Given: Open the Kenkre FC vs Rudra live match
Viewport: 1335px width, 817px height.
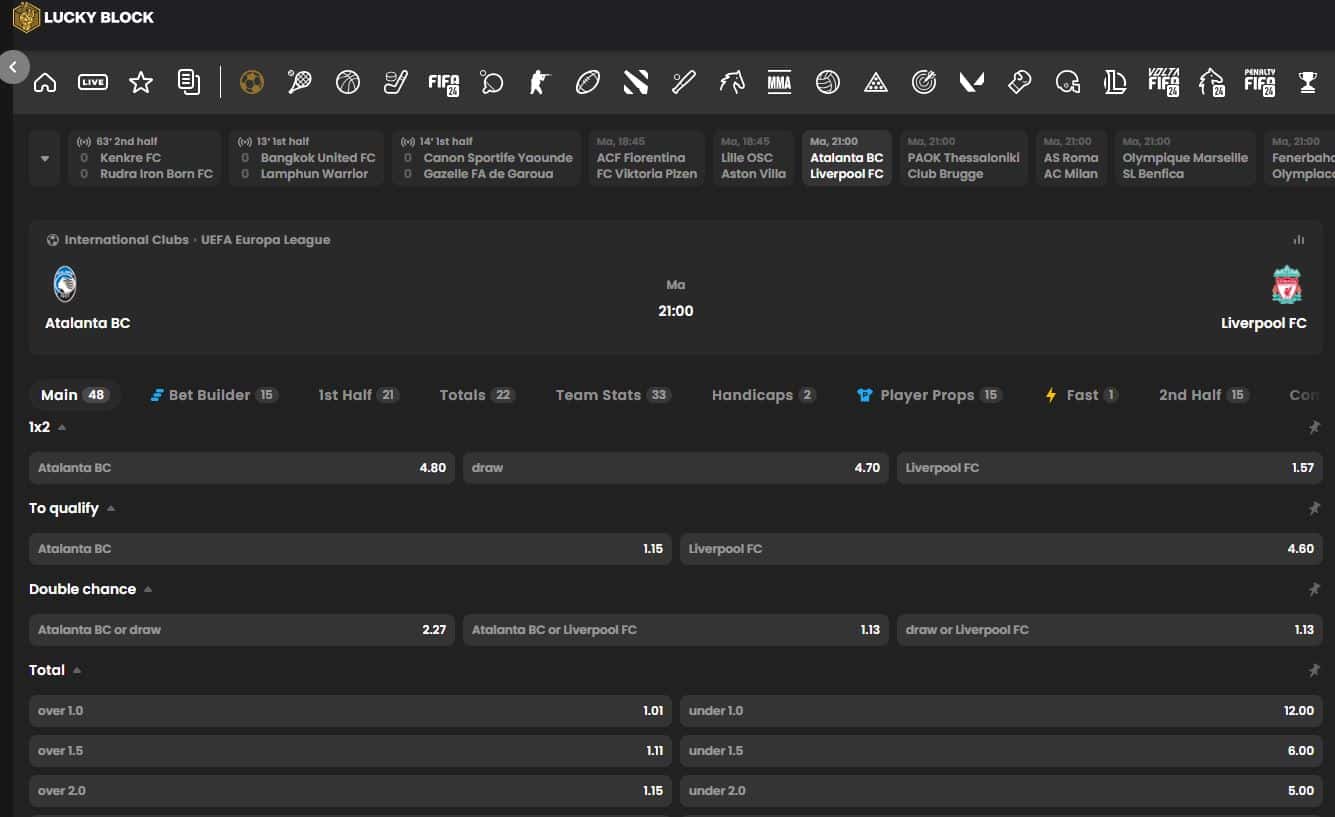Looking at the screenshot, I should [144, 158].
